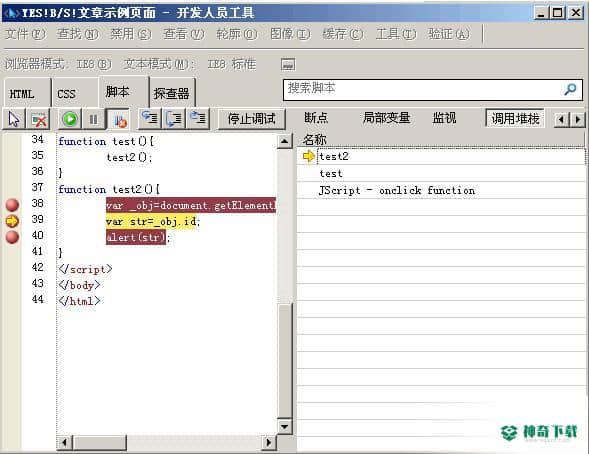Click the '</html>' line
Image resolution: width=589 pixels, height=454 pixels.
point(79,301)
